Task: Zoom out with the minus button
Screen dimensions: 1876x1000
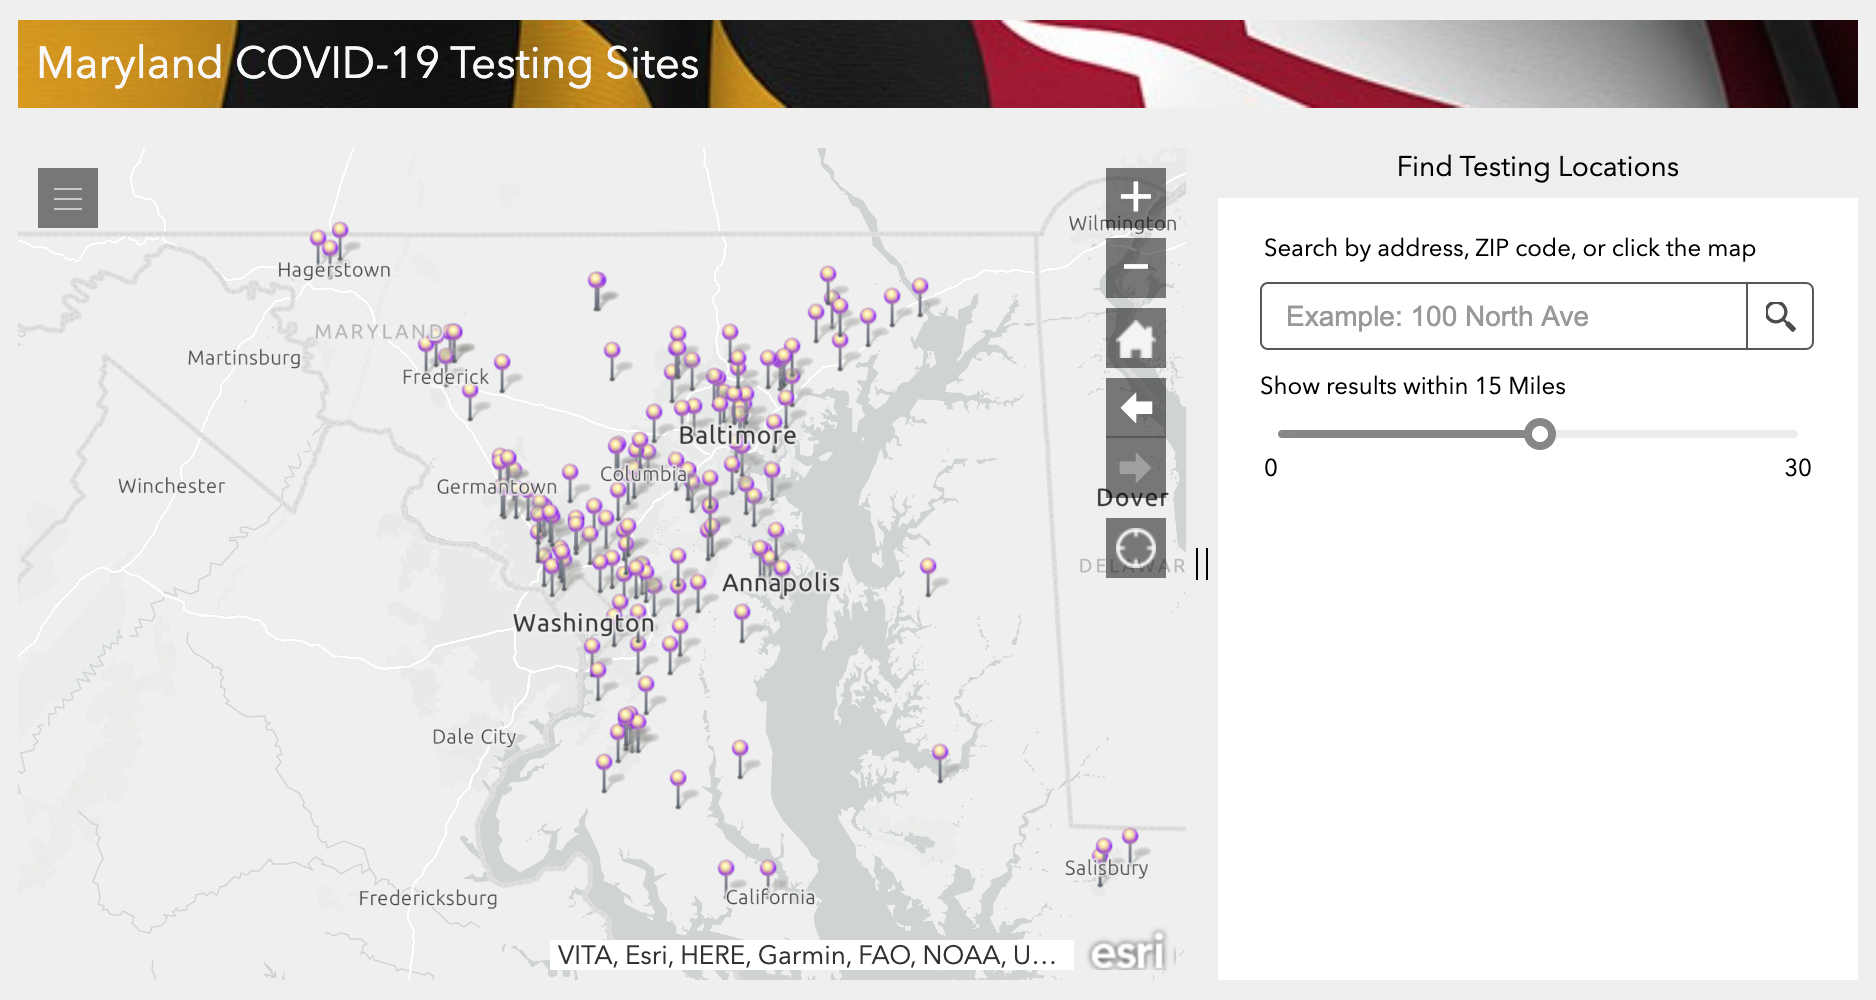Action: [1135, 267]
